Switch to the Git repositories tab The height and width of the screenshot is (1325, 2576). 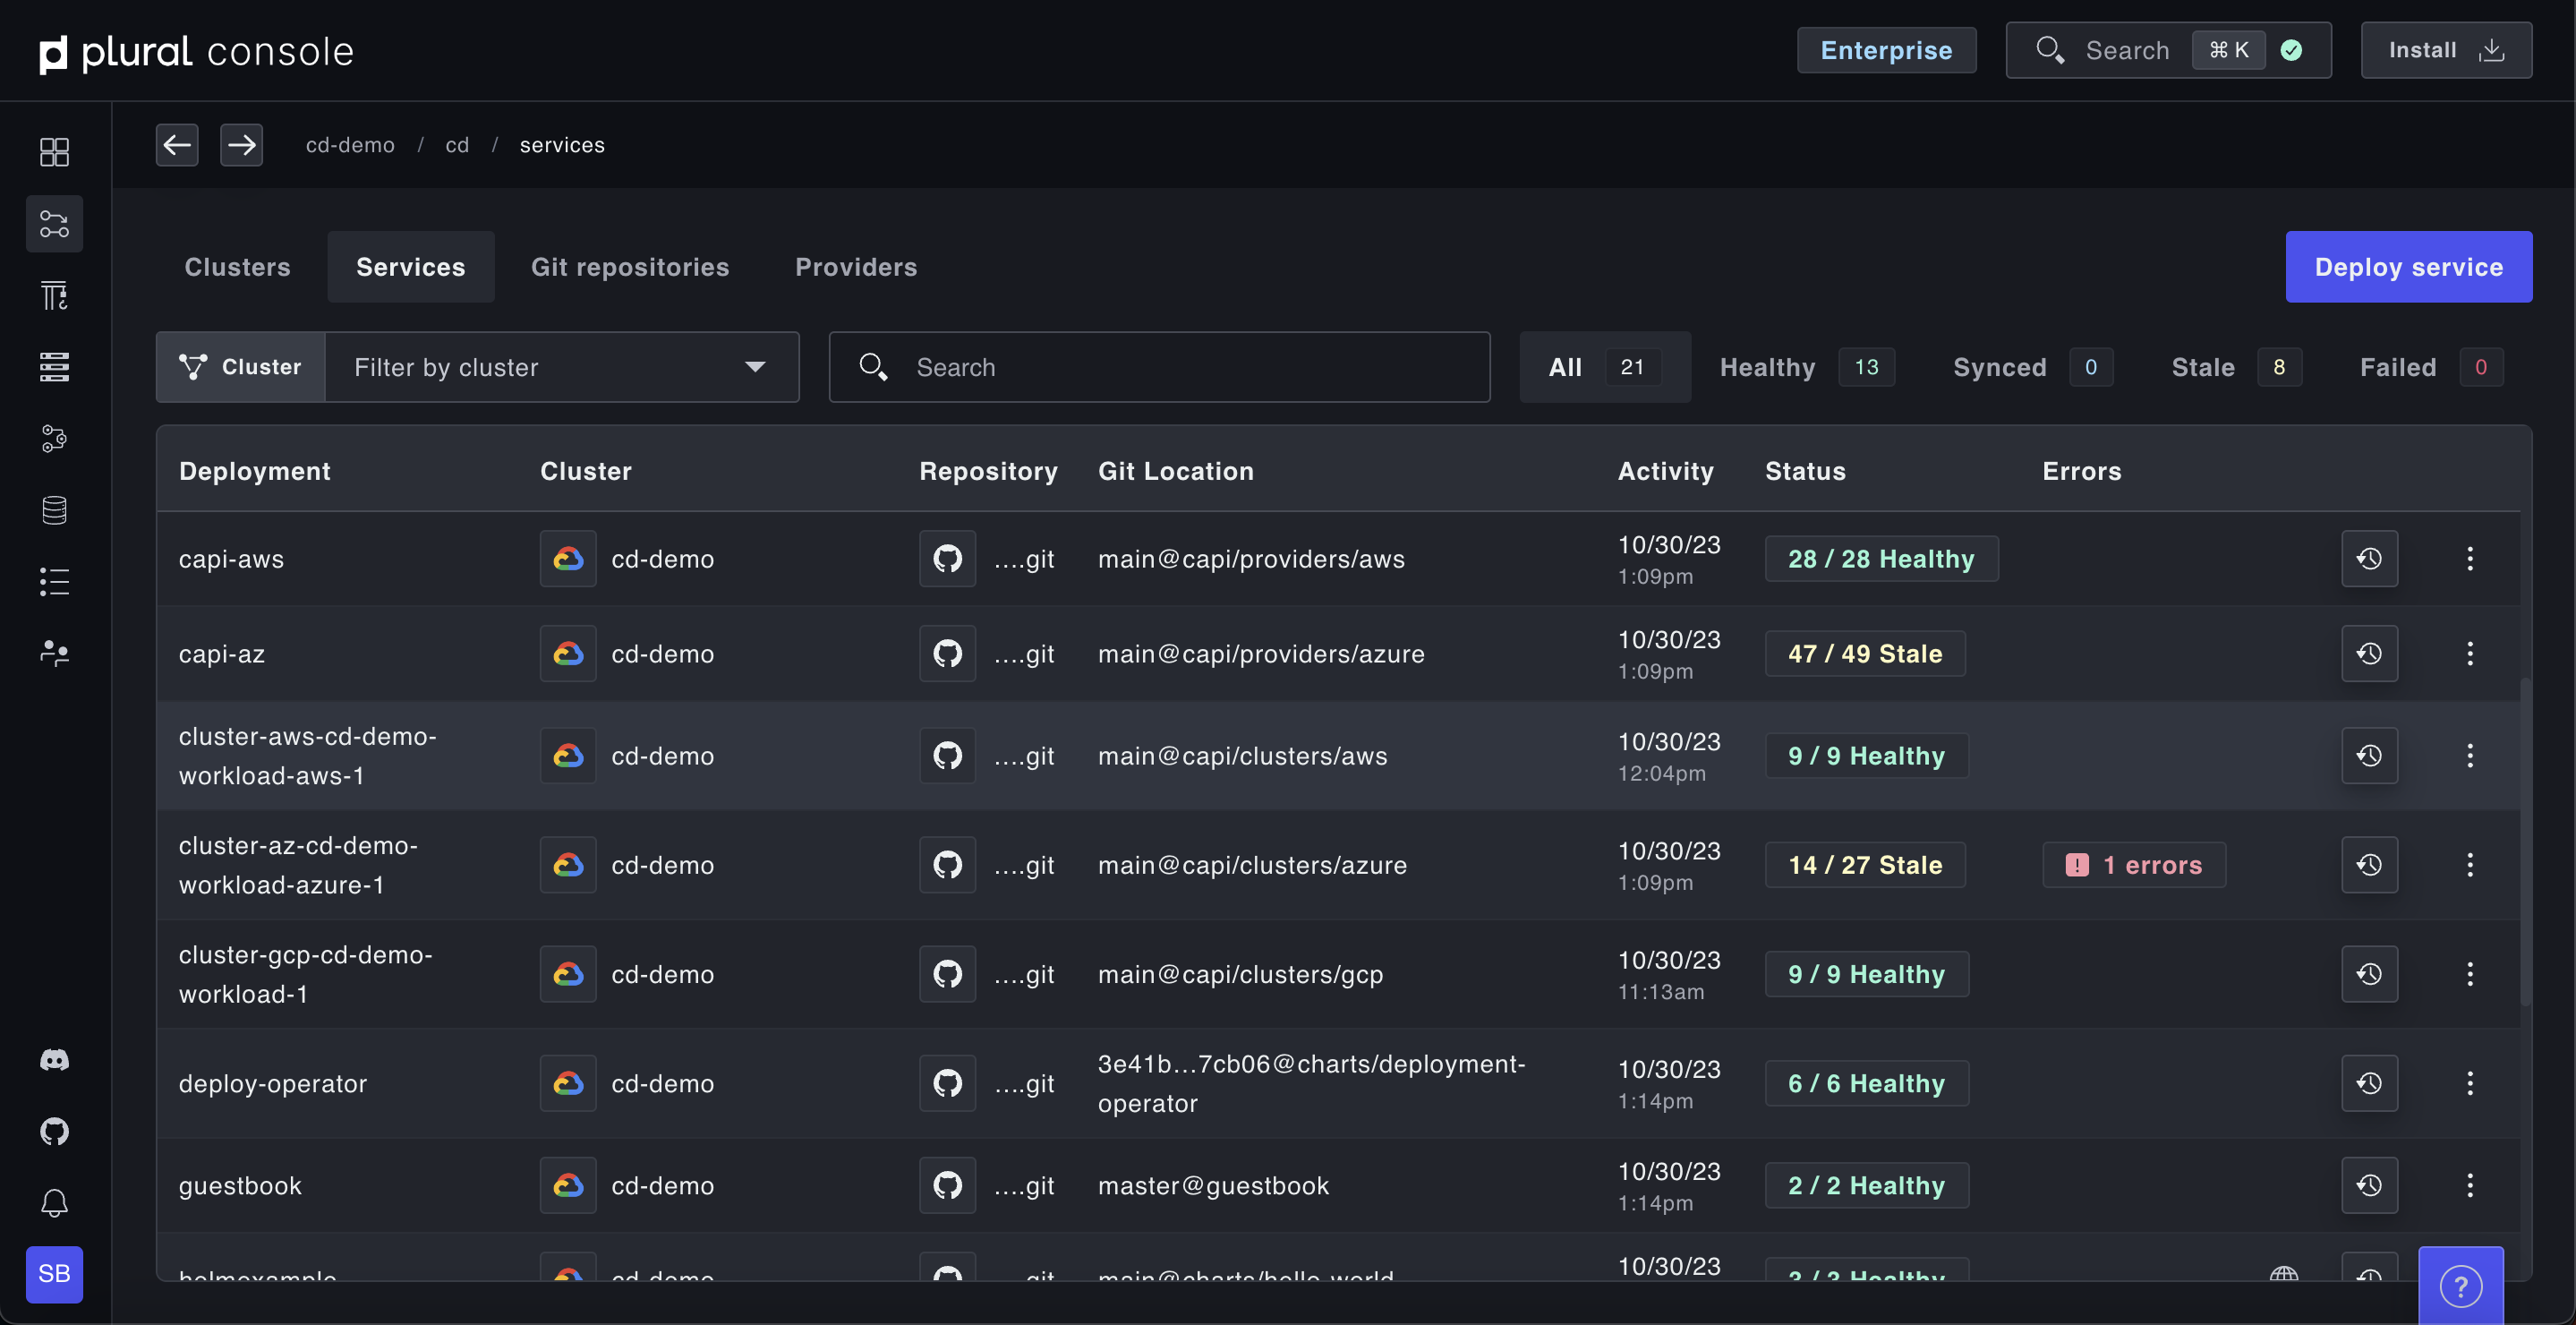(x=630, y=267)
